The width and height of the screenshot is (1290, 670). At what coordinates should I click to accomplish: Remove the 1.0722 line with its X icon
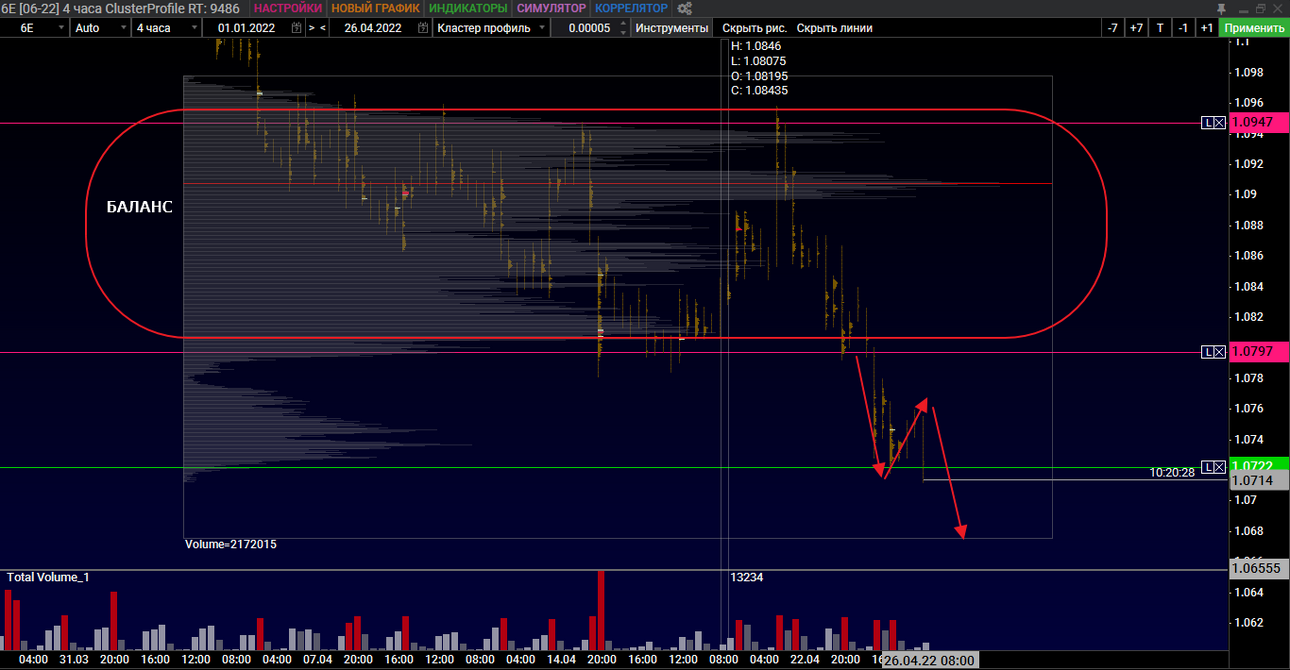pos(1219,467)
